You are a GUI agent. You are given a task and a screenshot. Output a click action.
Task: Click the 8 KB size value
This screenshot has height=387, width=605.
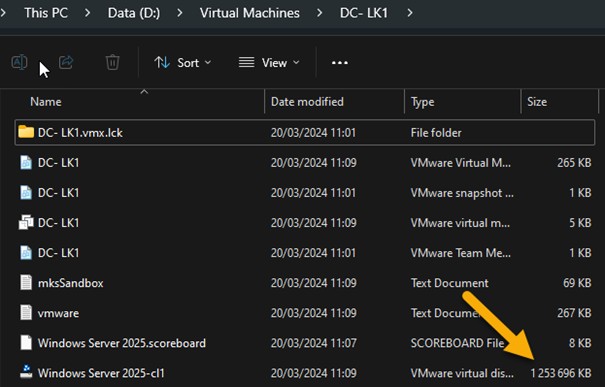[x=580, y=343]
